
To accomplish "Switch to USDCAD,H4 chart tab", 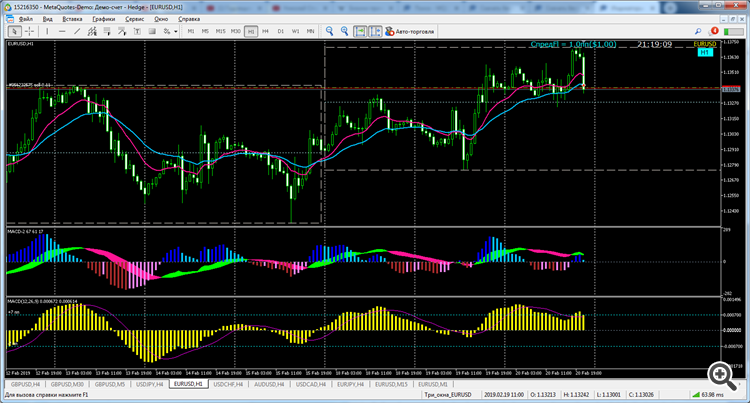I will 310,384.
